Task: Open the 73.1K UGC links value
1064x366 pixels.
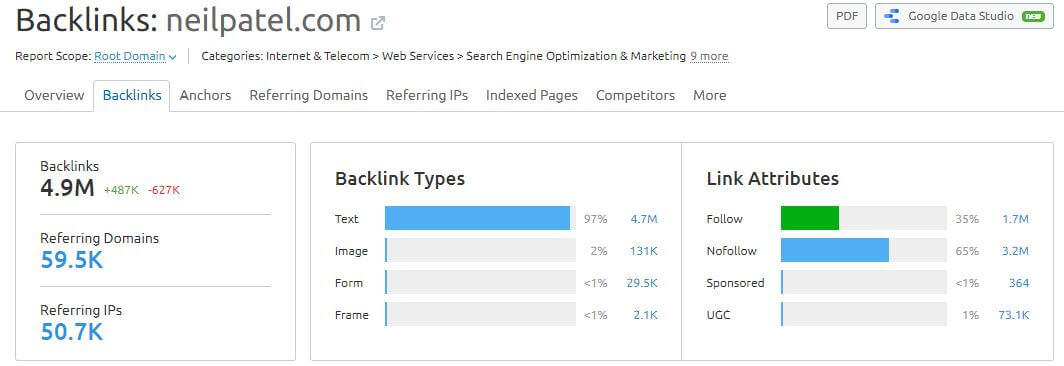Action: coord(1014,315)
